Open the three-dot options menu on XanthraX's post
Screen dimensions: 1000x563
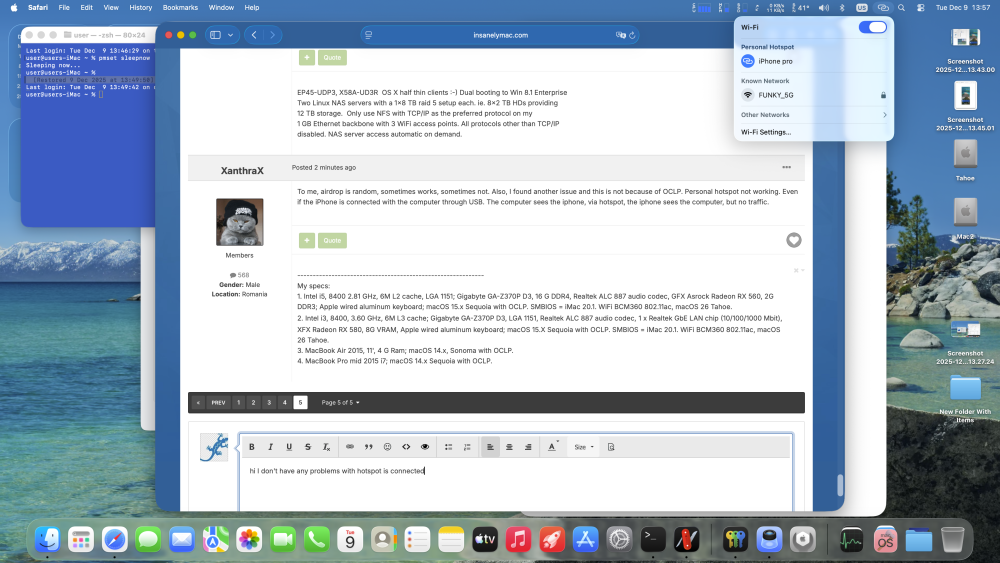[x=786, y=167]
